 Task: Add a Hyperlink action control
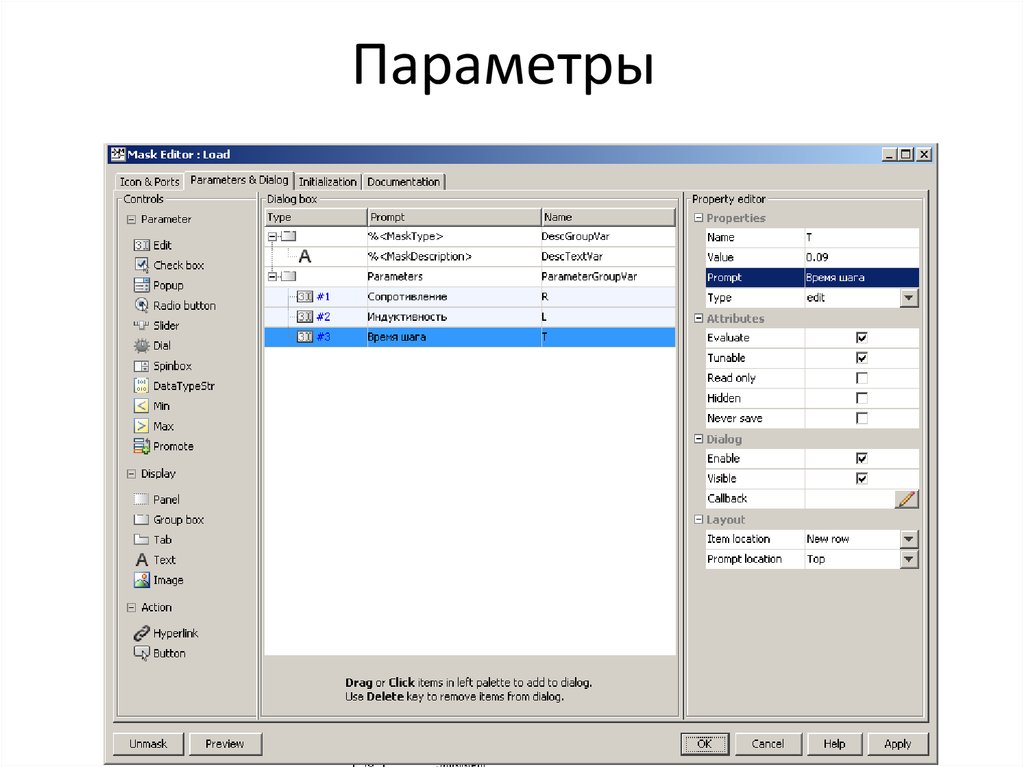point(173,632)
